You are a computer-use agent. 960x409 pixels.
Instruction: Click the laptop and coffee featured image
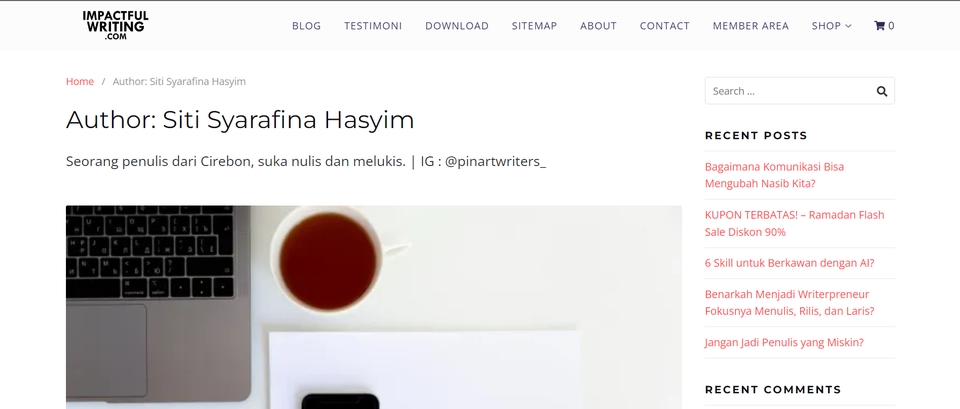(373, 307)
